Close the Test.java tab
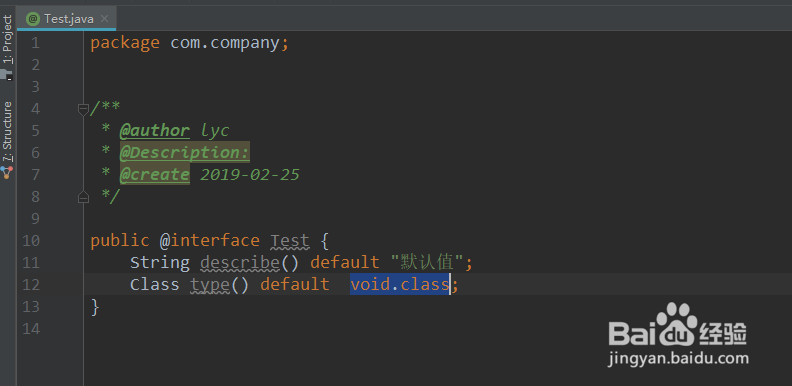792x386 pixels. click(x=104, y=19)
